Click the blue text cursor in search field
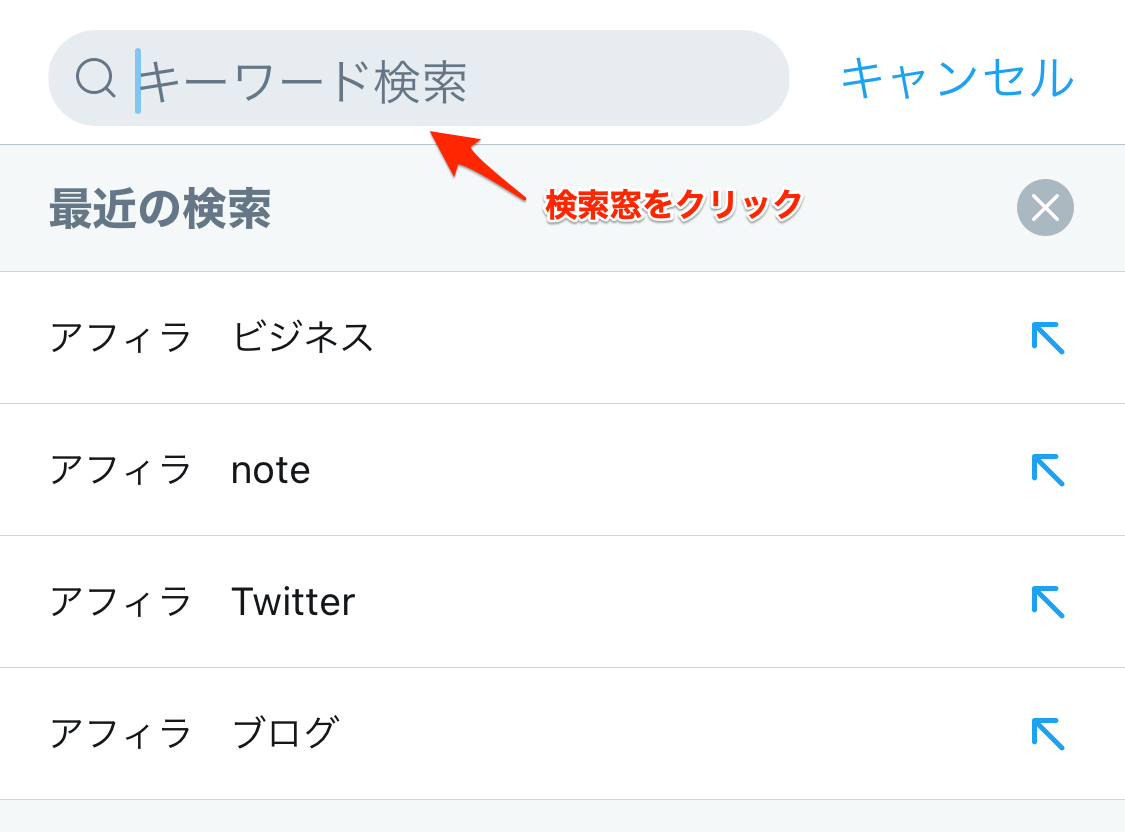1125x832 pixels. (x=138, y=80)
